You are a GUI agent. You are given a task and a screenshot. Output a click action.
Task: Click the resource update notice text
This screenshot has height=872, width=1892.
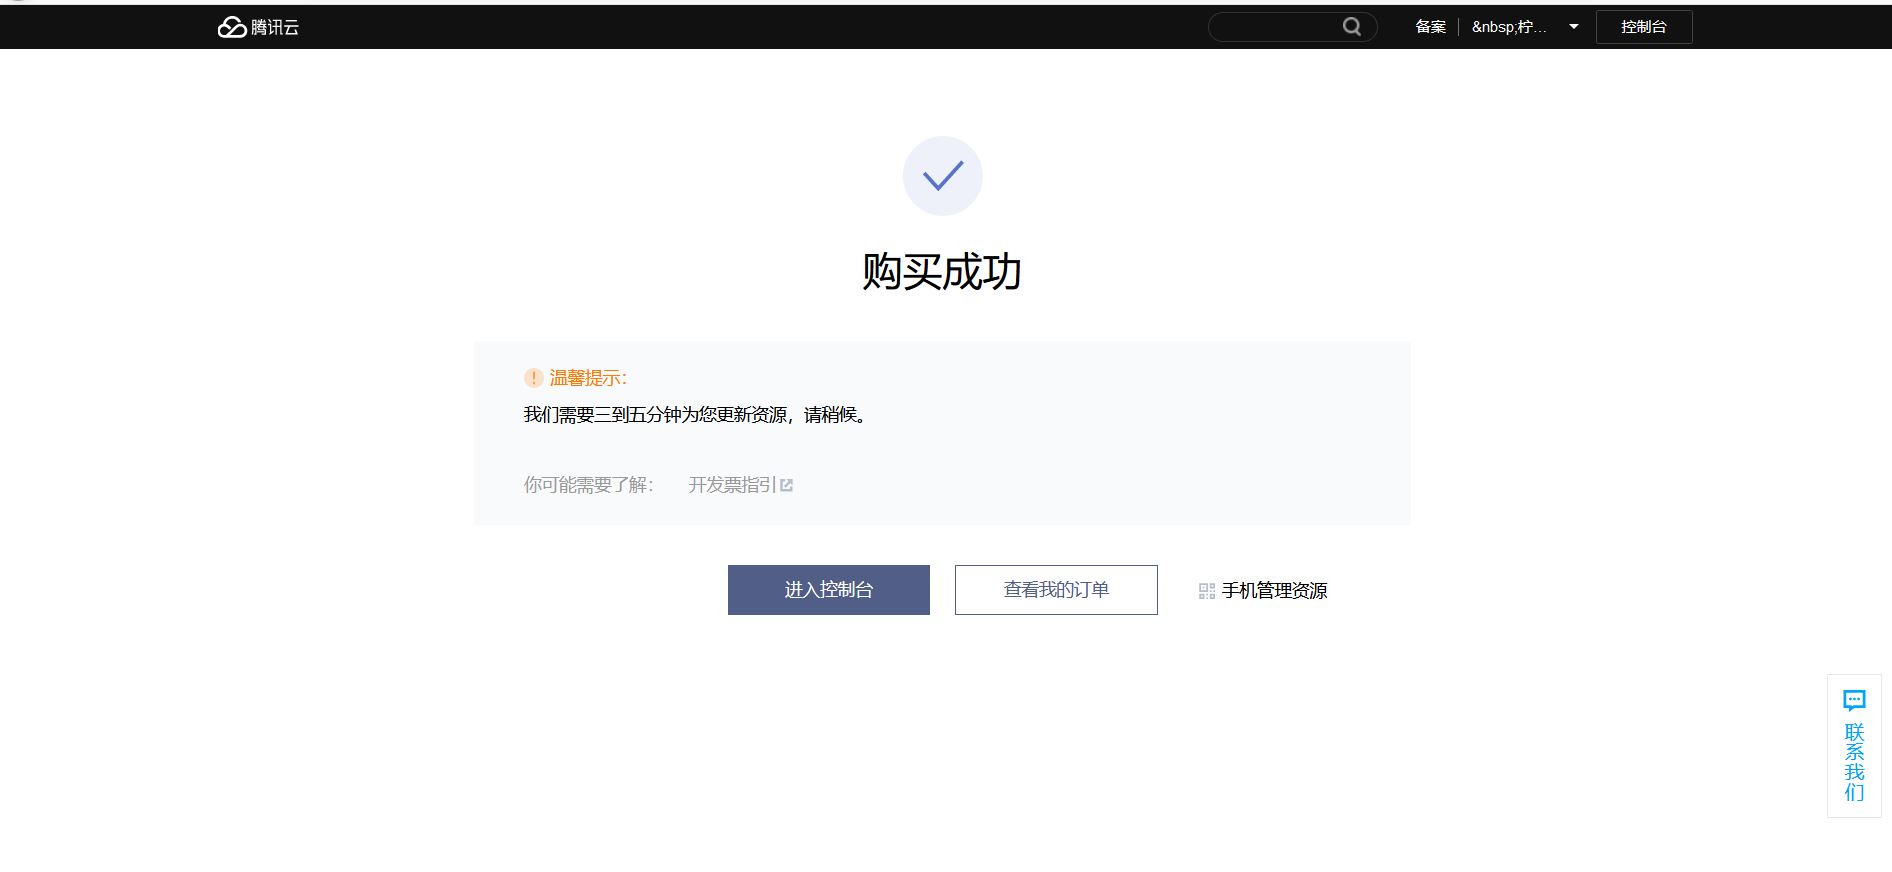point(697,415)
